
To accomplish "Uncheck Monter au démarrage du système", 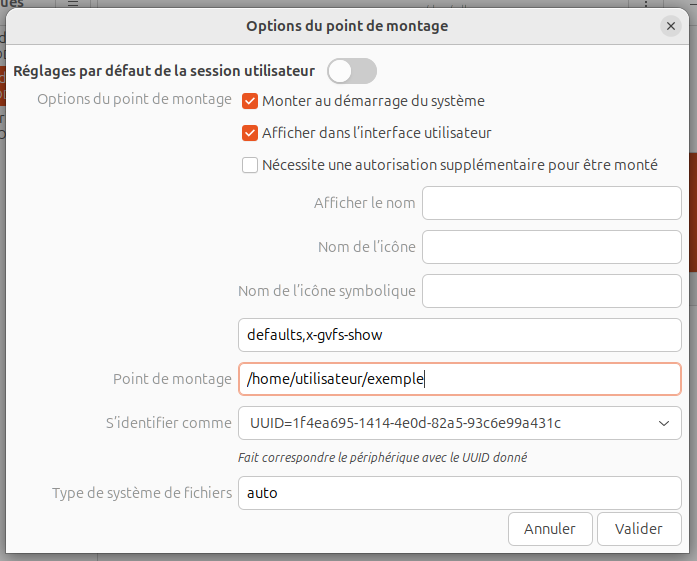I will point(250,101).
